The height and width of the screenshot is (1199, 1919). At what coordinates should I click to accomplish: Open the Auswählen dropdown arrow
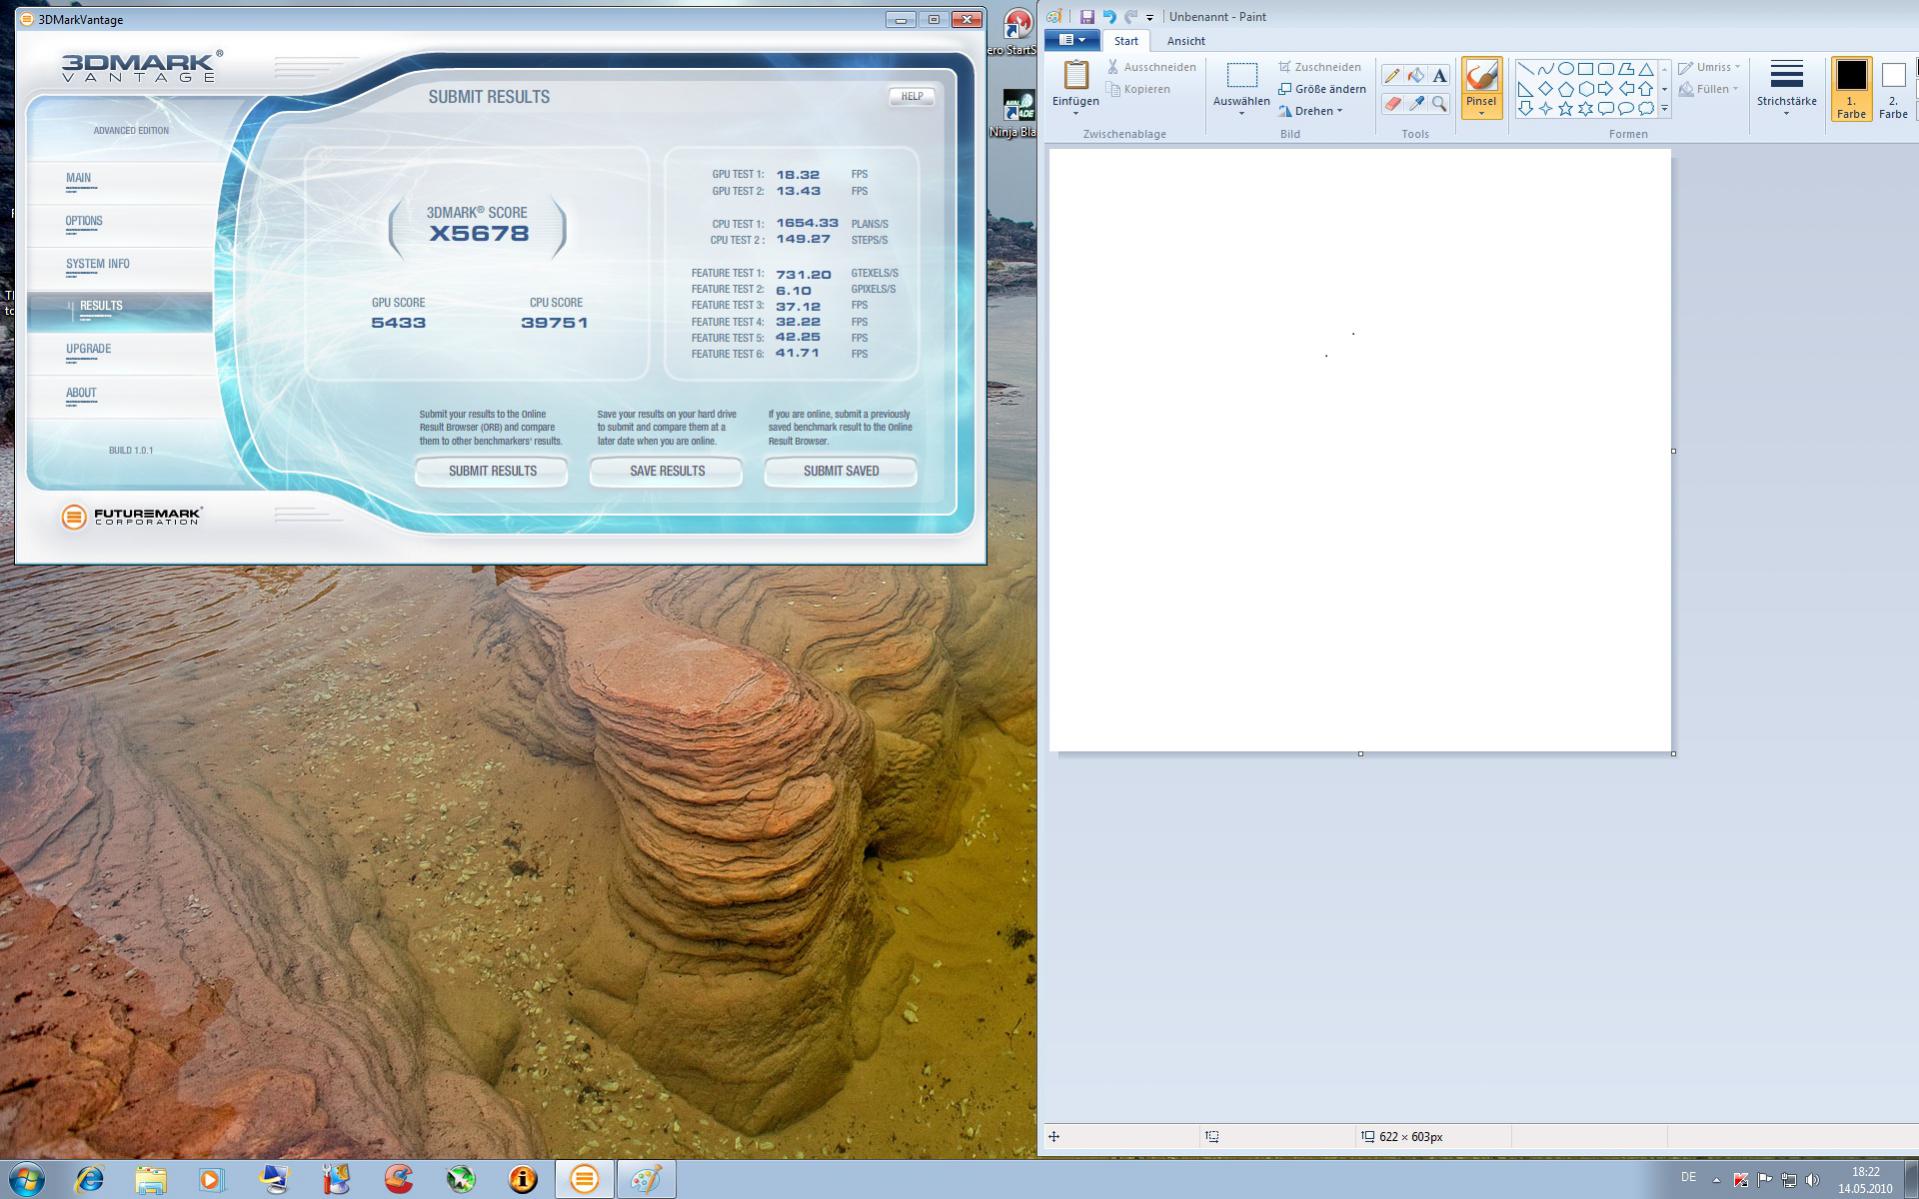tap(1241, 113)
